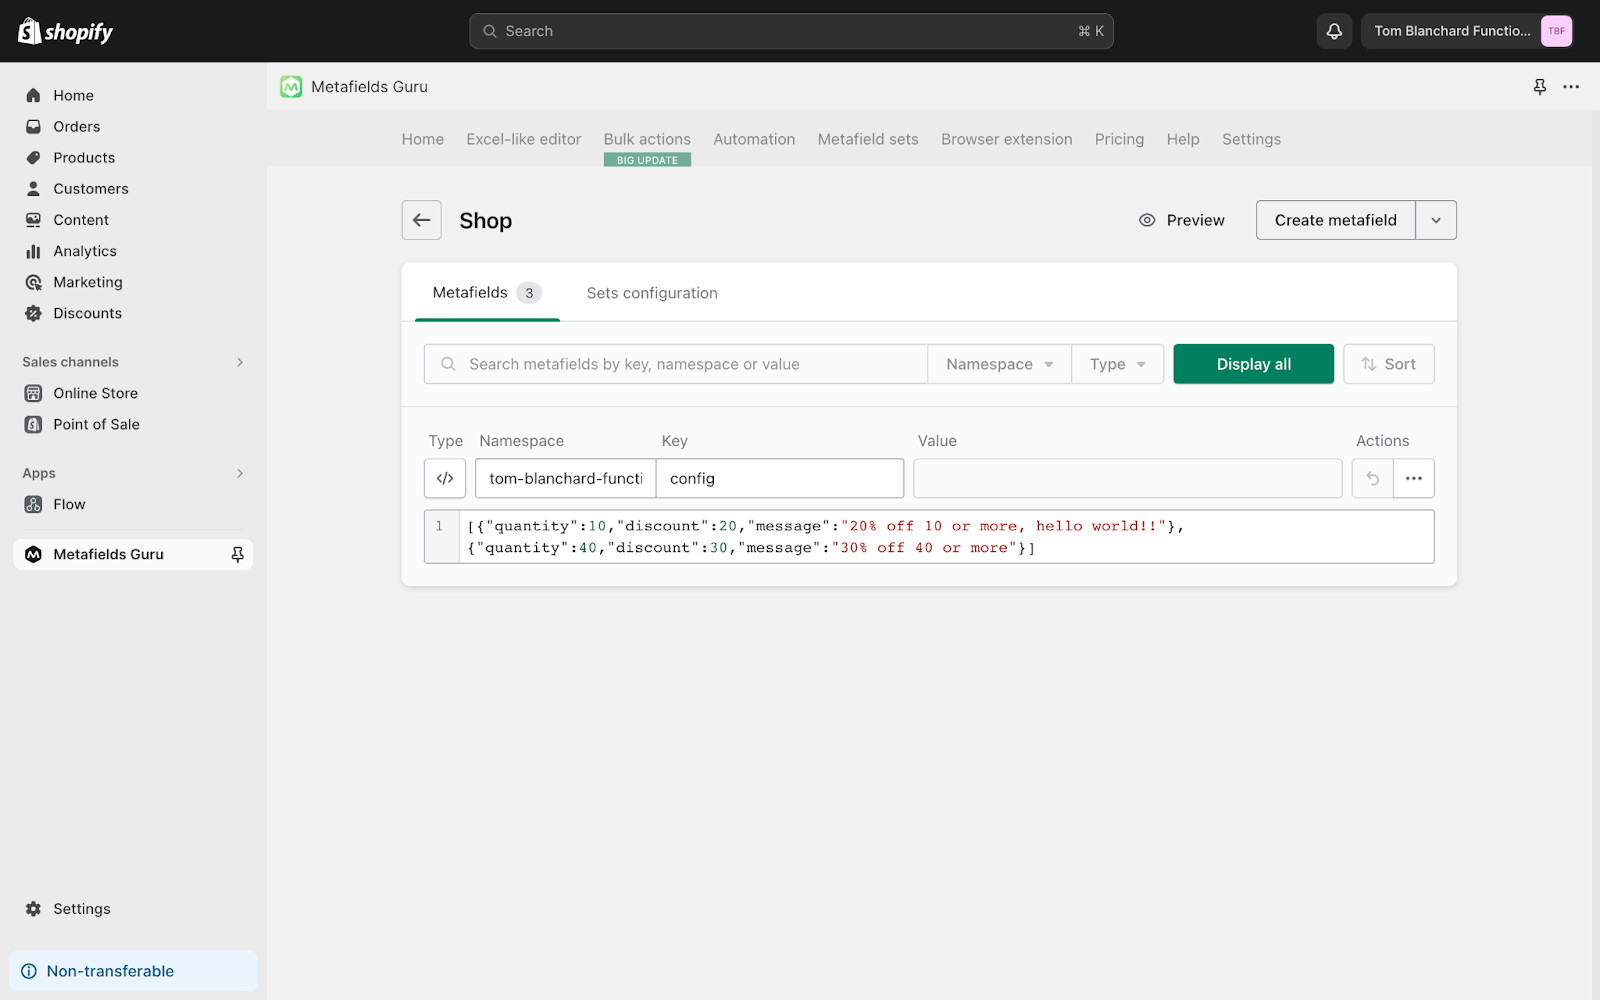Open the Type filter dropdown
This screenshot has width=1600, height=1000.
coord(1117,364)
